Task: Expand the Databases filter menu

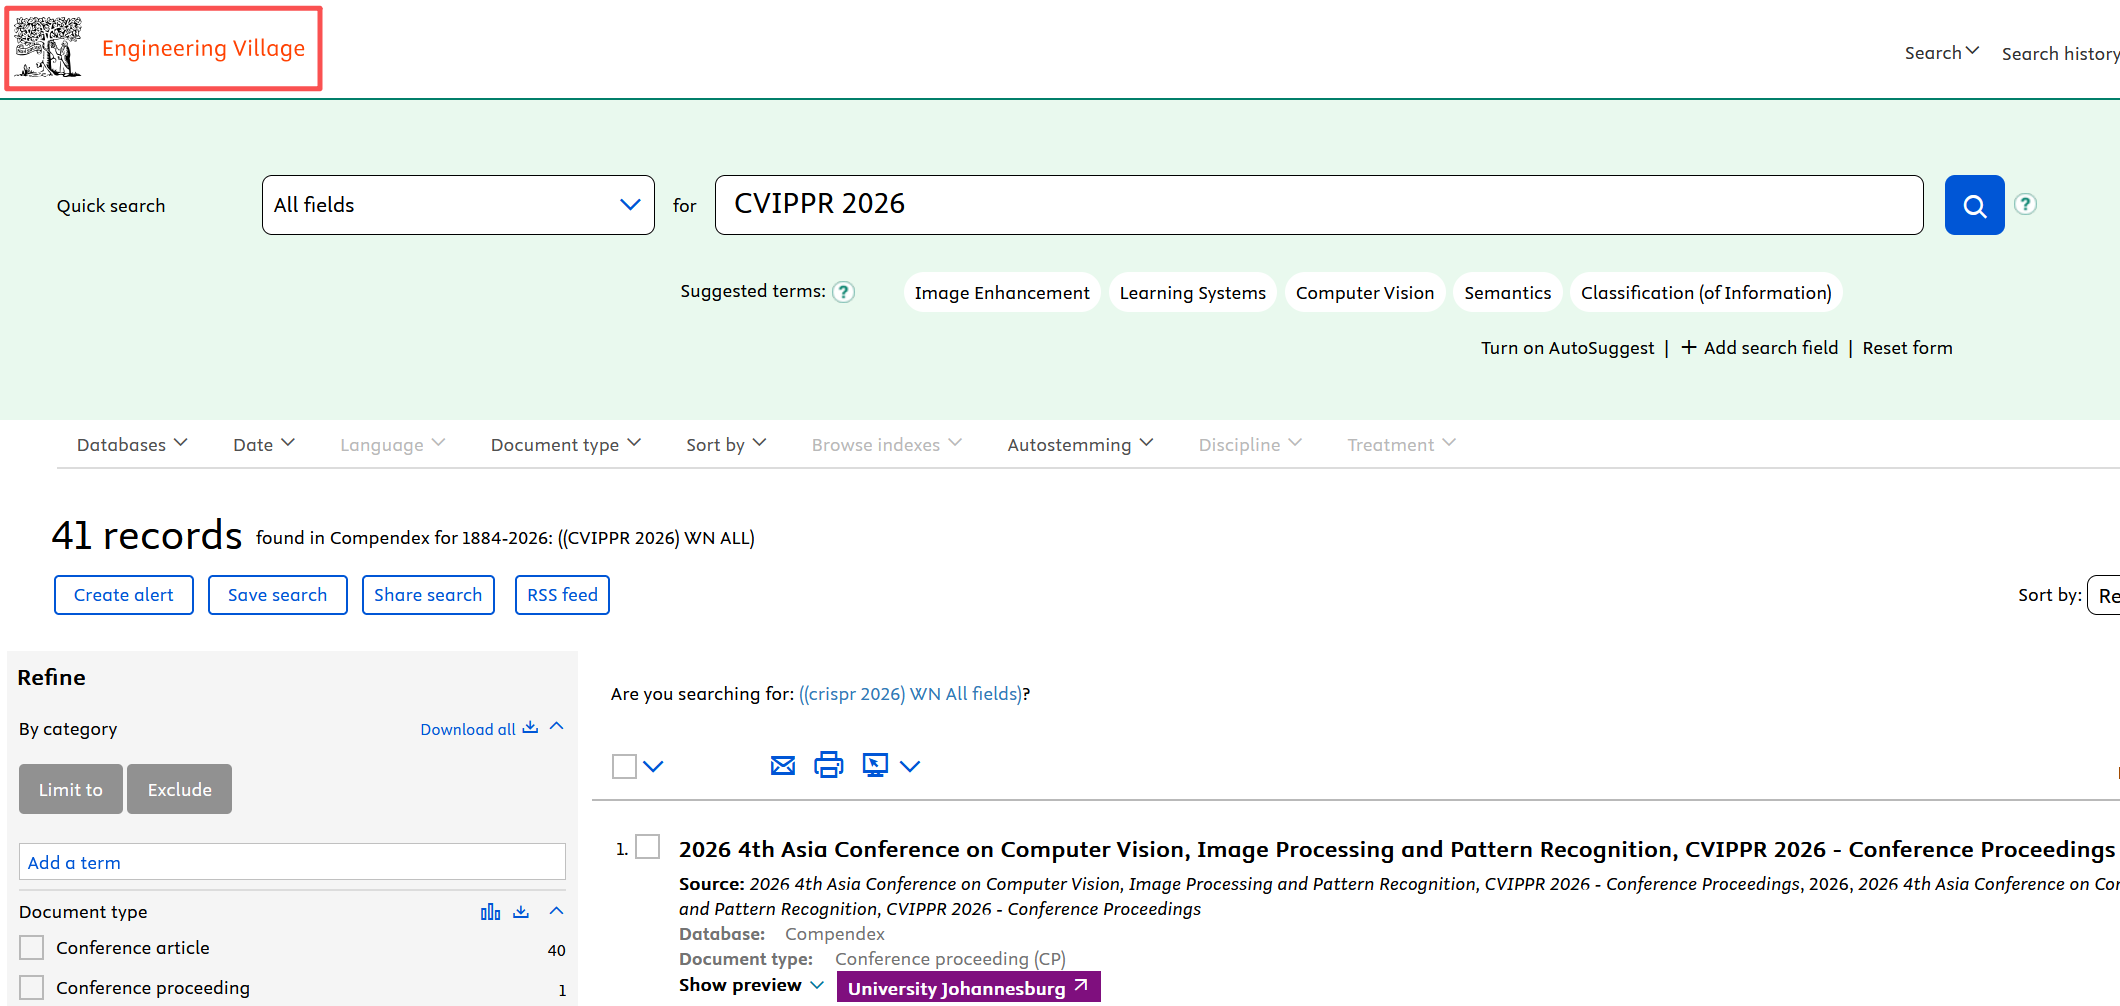Action: 132,444
